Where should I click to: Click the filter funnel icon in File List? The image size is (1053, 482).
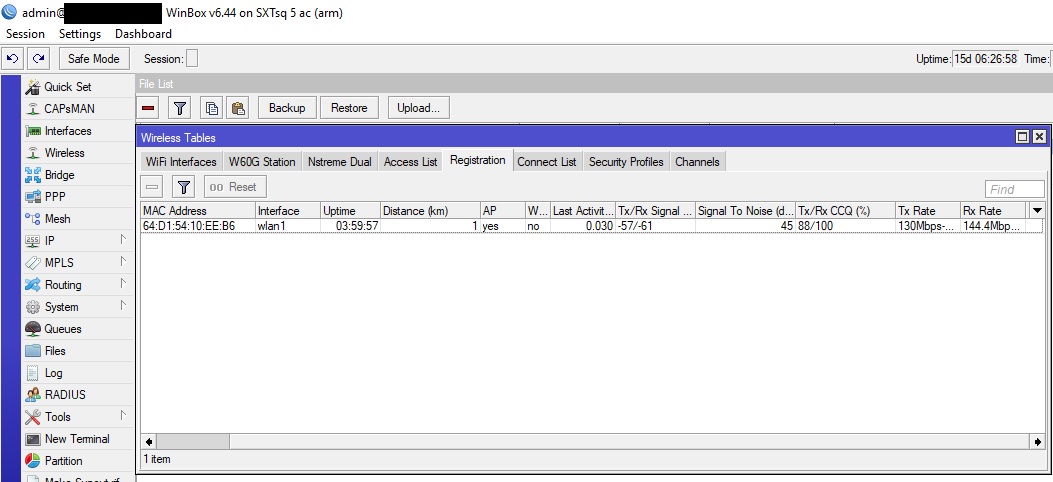pos(180,108)
